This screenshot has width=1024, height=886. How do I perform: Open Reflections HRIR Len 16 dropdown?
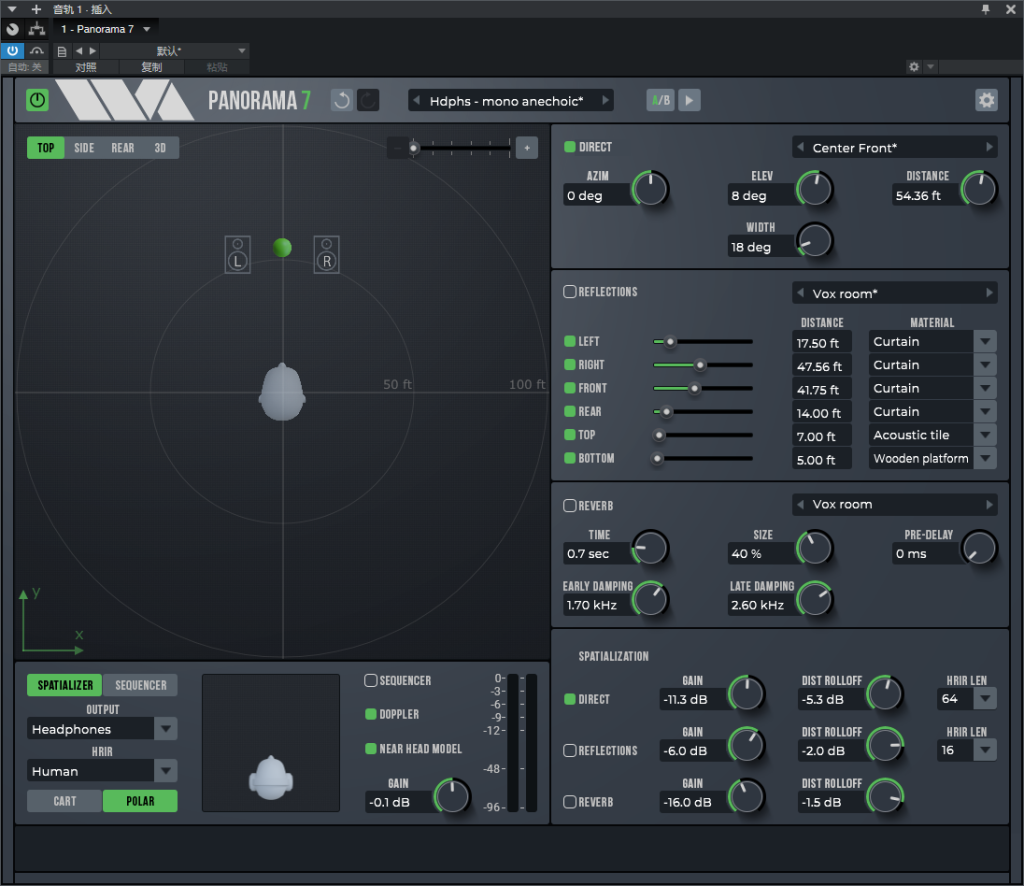pos(967,751)
